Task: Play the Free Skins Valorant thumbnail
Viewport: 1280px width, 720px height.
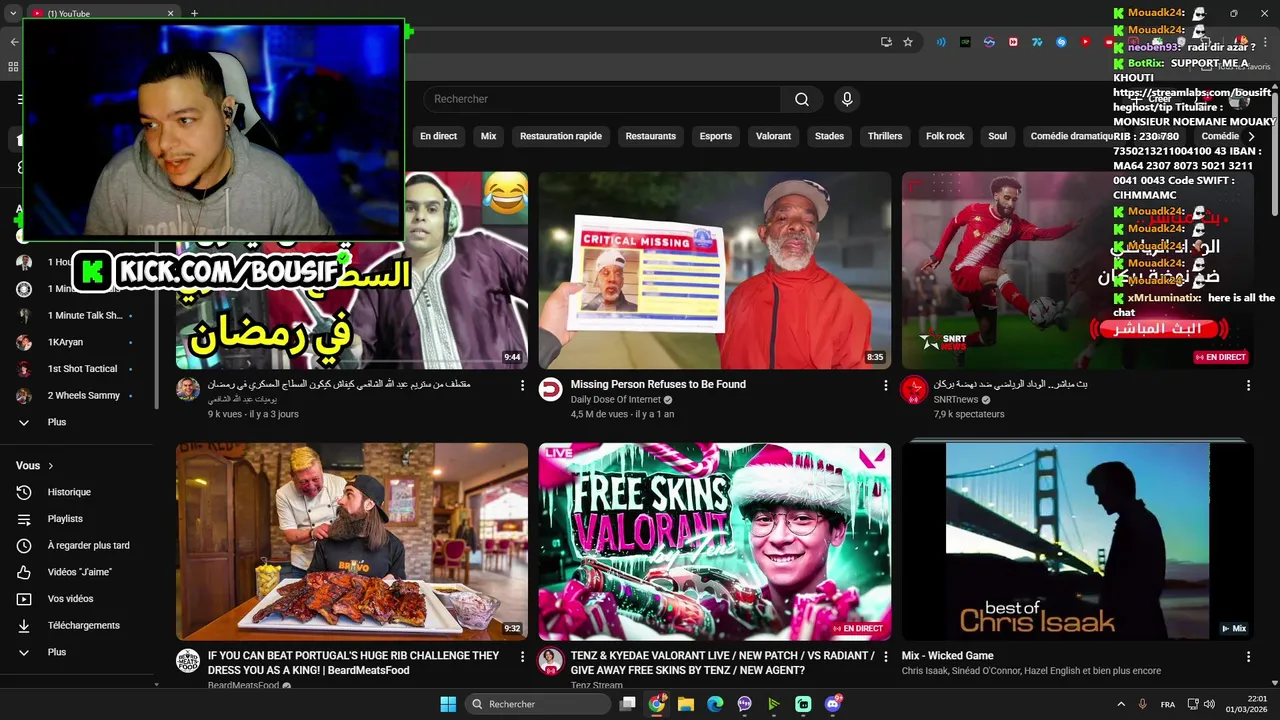Action: (714, 541)
